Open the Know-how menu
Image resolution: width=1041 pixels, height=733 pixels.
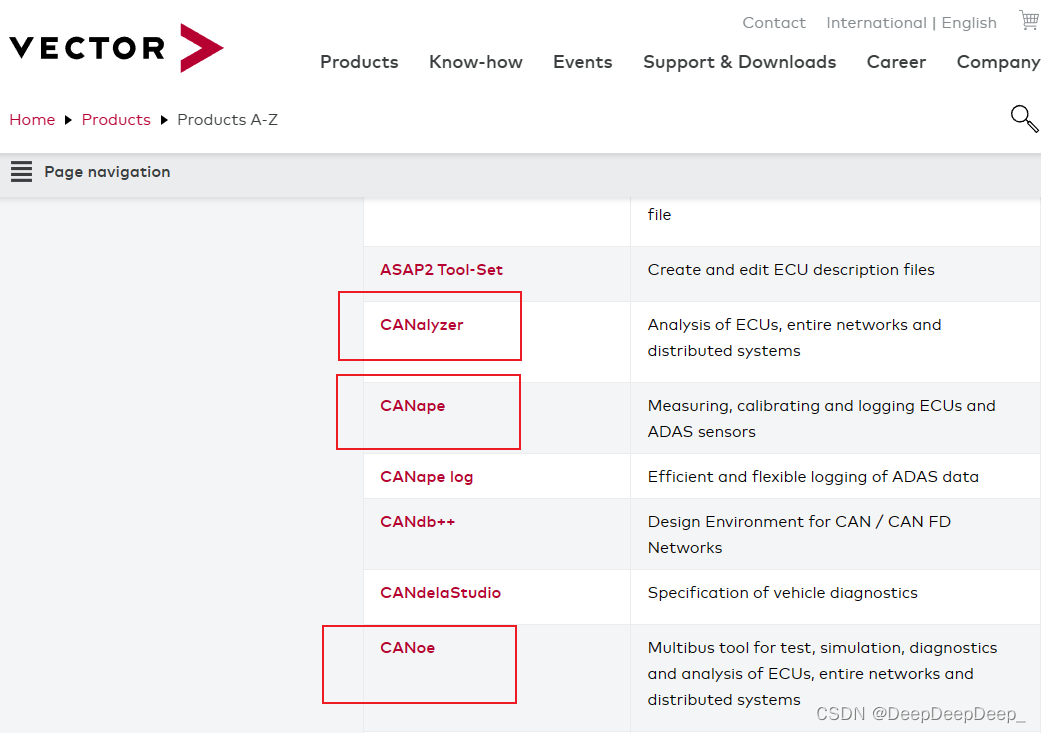476,62
